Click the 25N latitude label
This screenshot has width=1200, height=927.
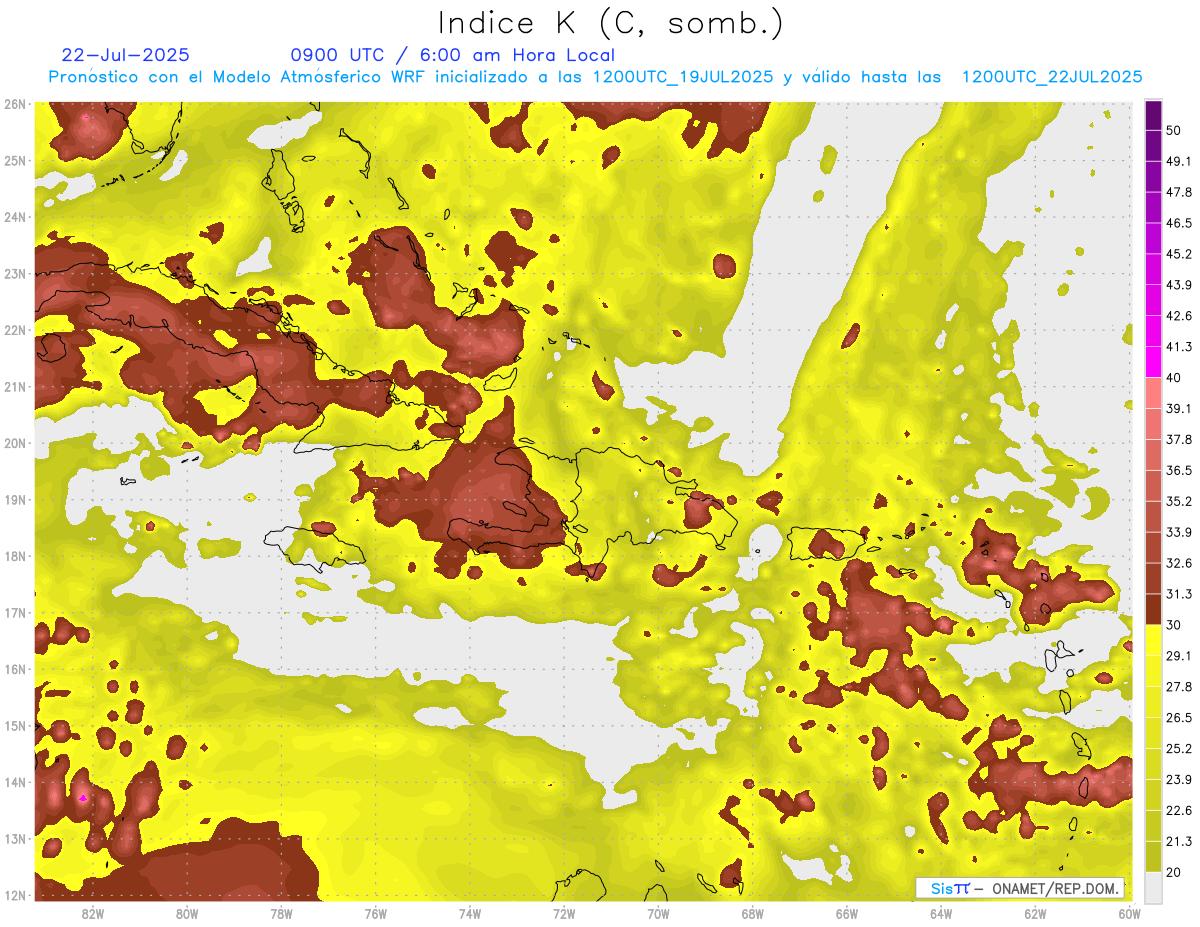click(14, 160)
